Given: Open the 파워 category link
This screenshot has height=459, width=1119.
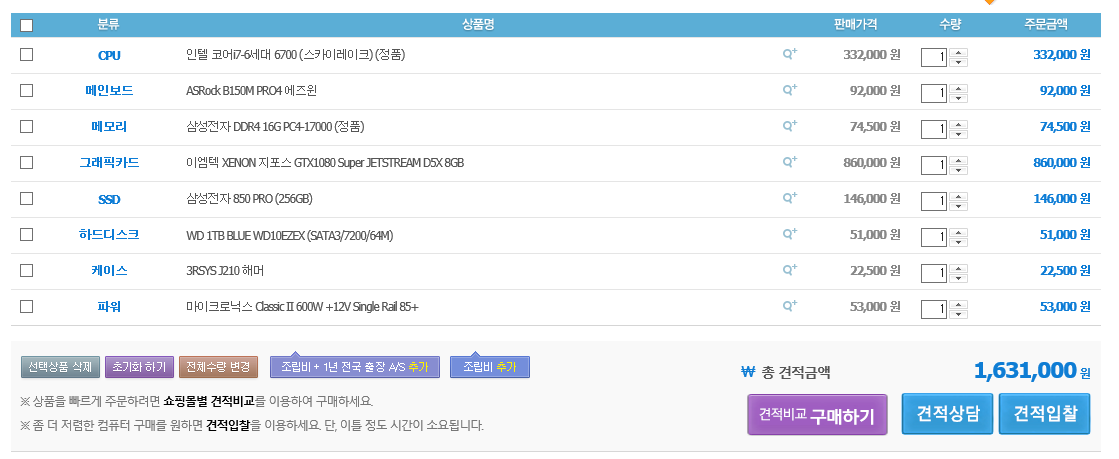Looking at the screenshot, I should coord(109,306).
